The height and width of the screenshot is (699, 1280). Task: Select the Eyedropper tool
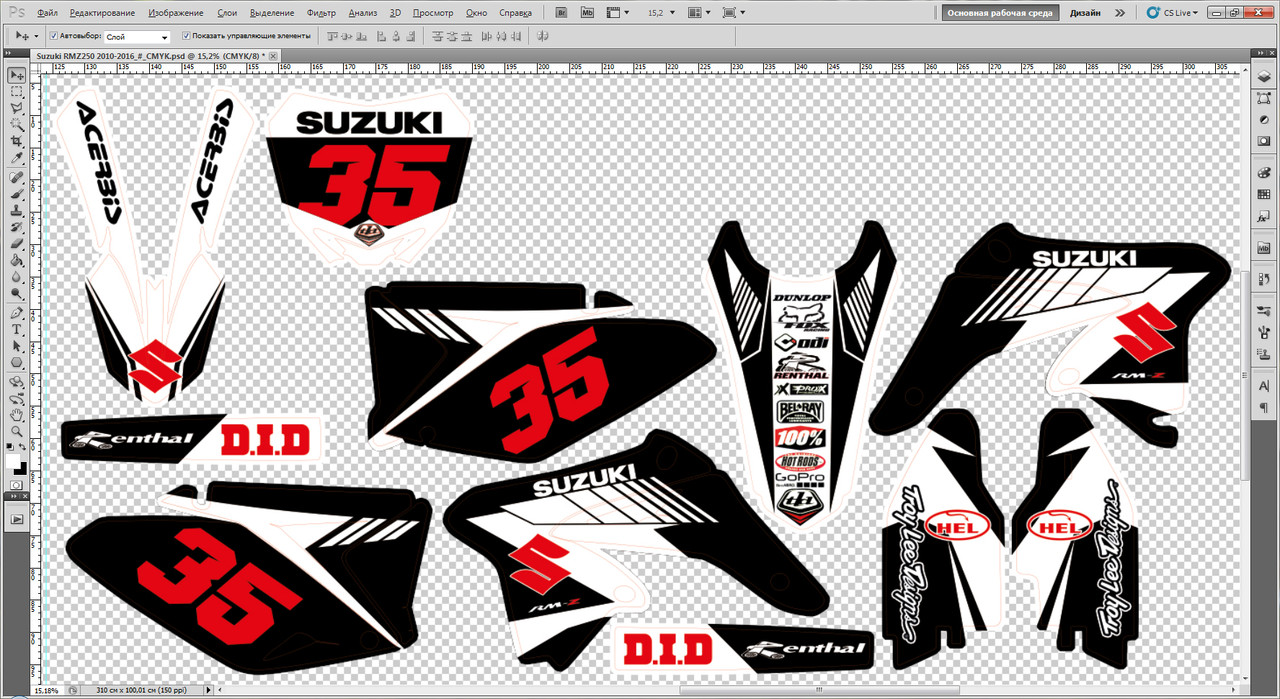coord(17,159)
